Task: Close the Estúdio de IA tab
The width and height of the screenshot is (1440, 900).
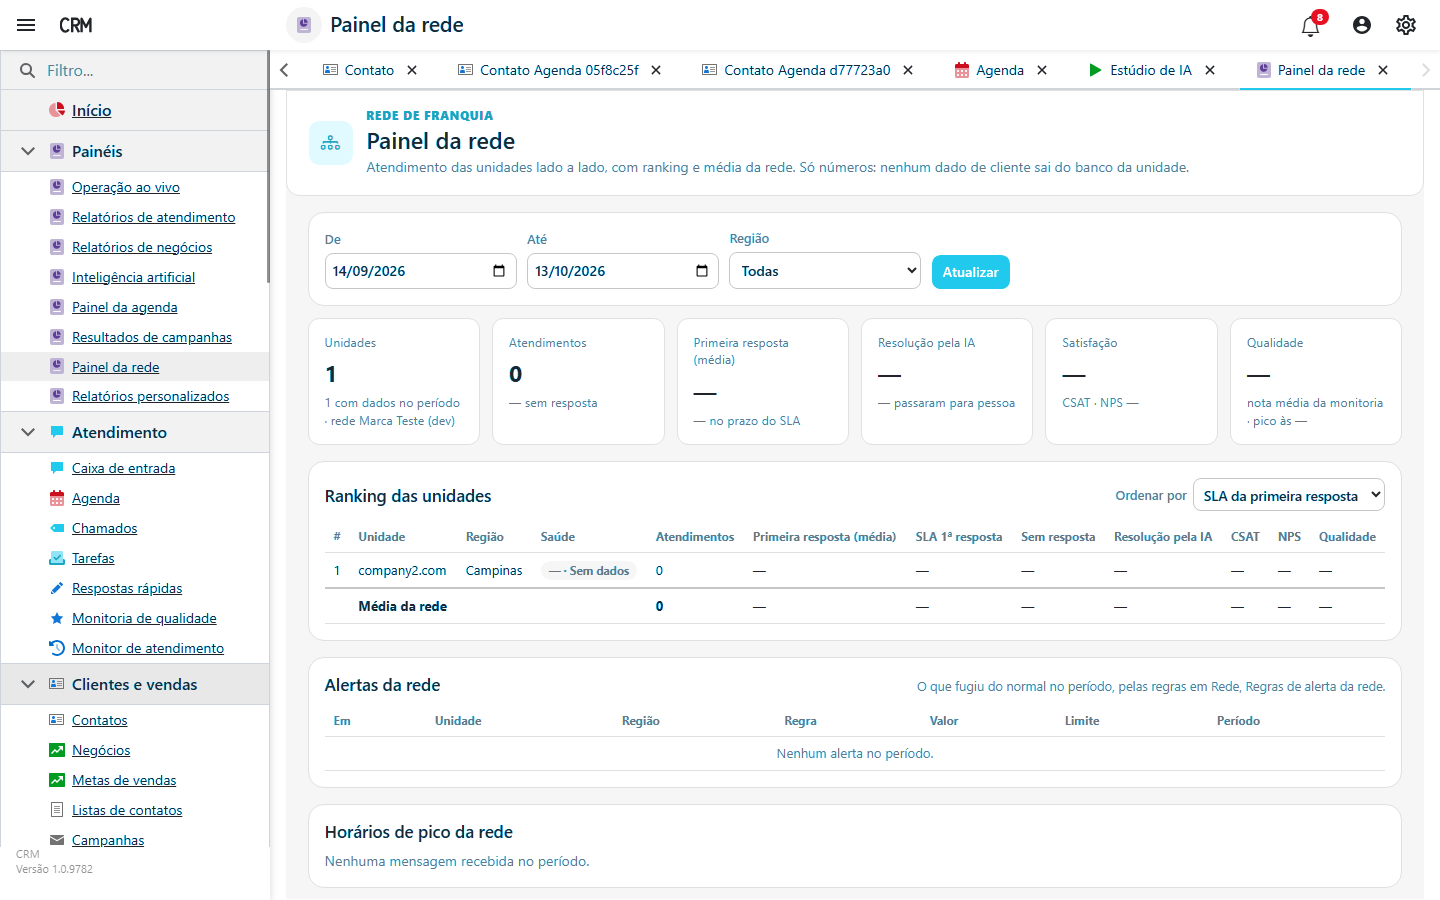Action: [1210, 70]
